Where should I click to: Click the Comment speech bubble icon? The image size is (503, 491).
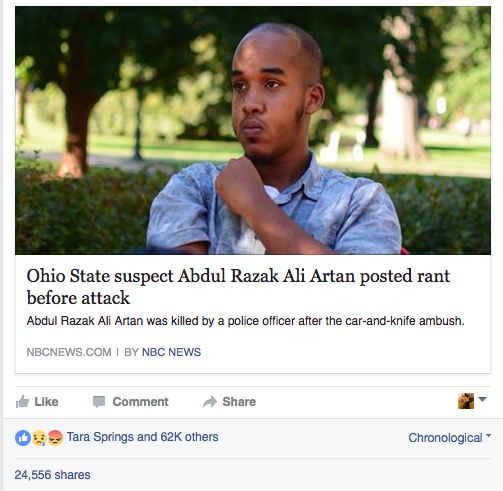[99, 402]
